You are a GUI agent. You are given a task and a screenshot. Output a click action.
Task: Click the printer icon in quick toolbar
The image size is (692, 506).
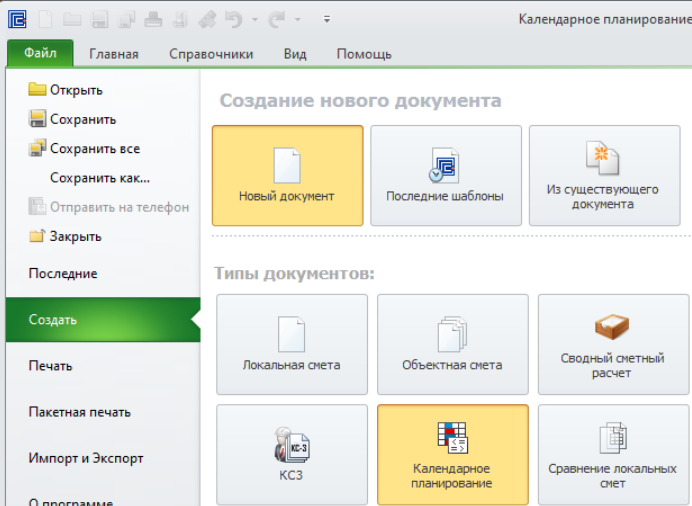point(153,19)
